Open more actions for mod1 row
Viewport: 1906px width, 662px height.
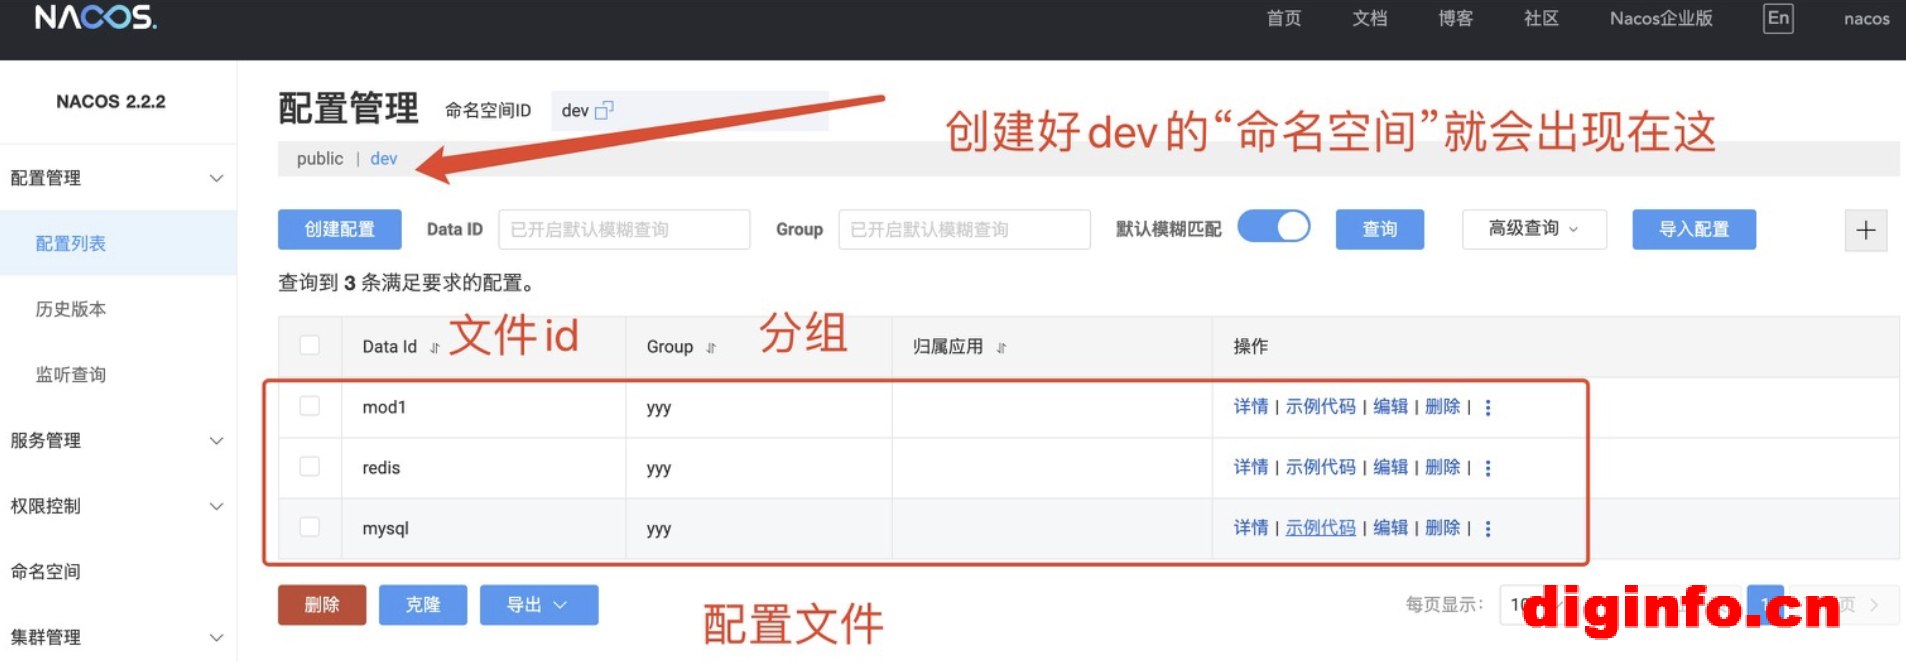(x=1488, y=407)
